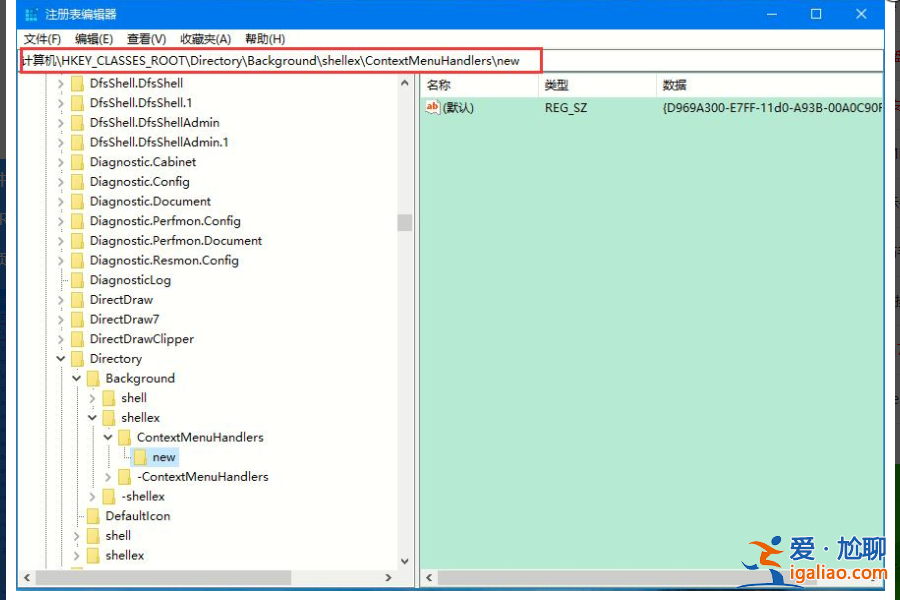Select the Diagnostic.Config folder icon
900x600 pixels.
pos(77,181)
